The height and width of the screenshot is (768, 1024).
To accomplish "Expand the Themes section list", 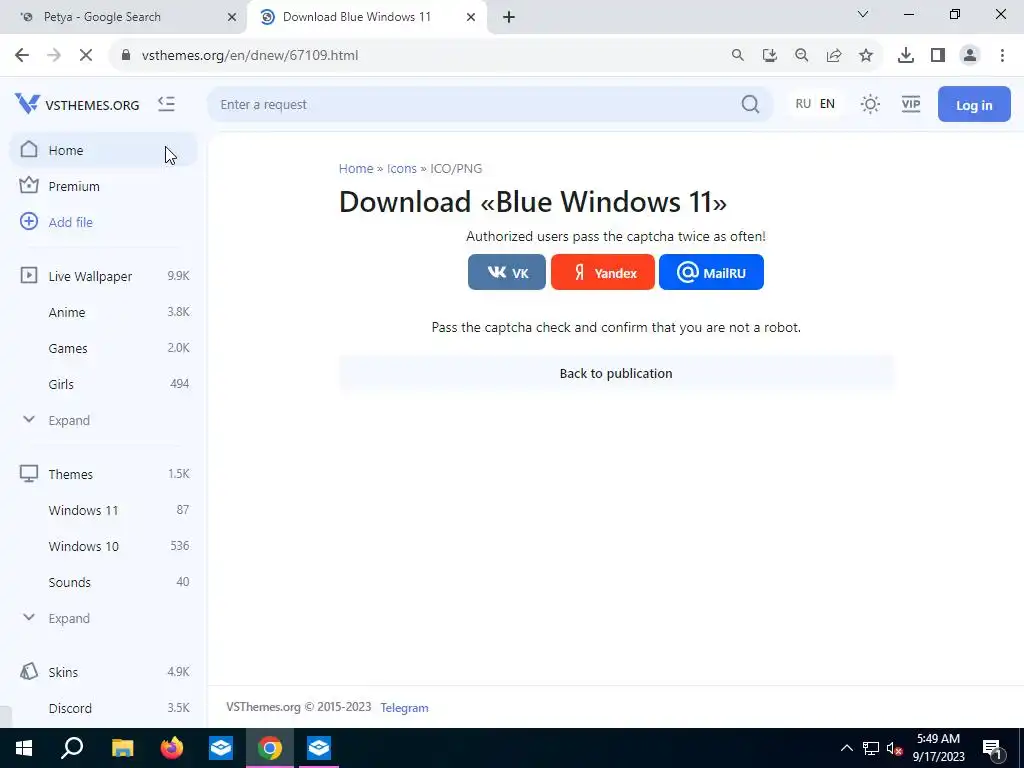I will click(57, 618).
